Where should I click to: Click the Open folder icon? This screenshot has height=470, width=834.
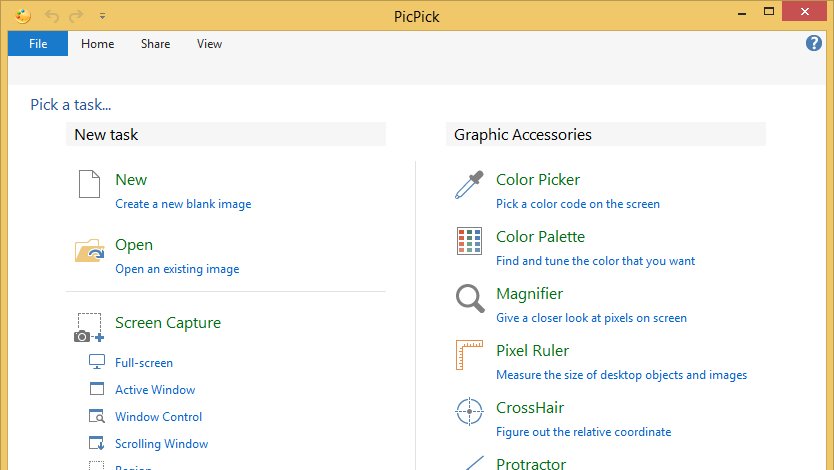(89, 250)
